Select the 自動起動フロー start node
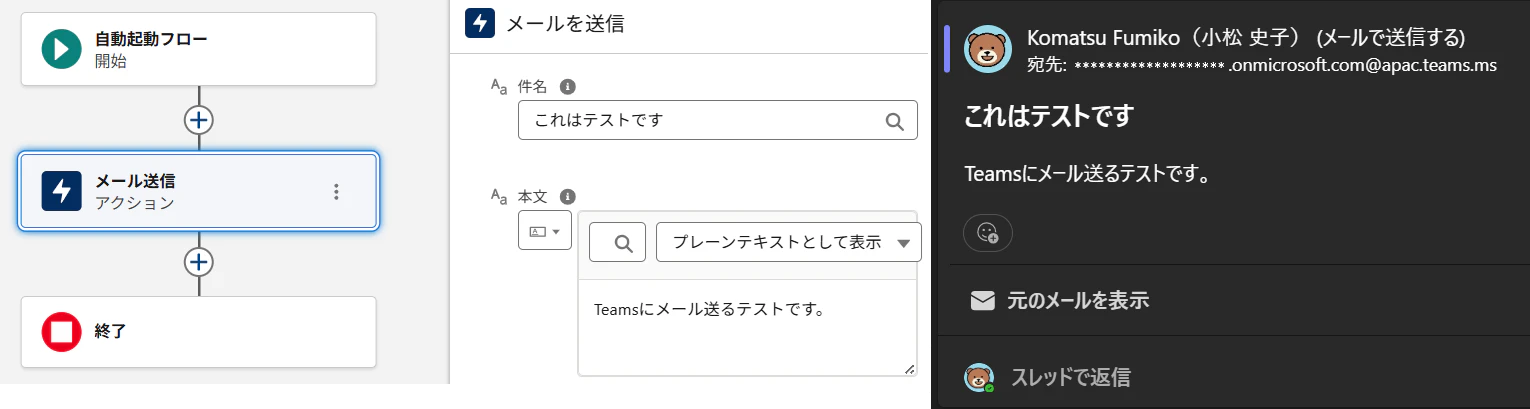Screen dimensions: 1530x409 pos(198,50)
